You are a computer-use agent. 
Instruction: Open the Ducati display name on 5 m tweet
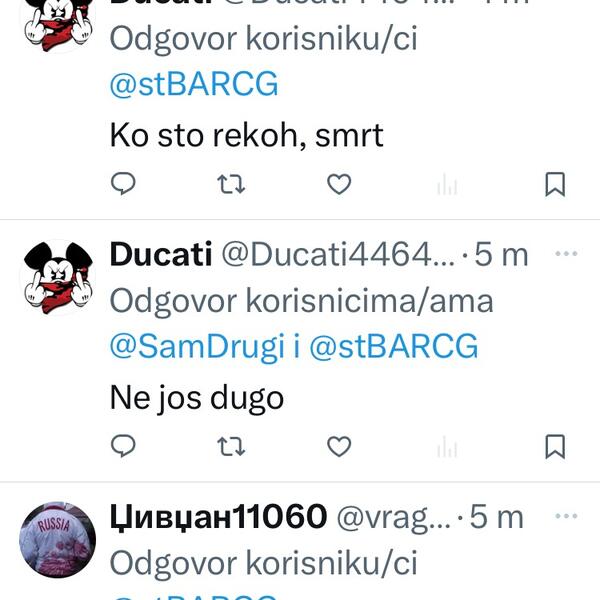[x=161, y=254]
